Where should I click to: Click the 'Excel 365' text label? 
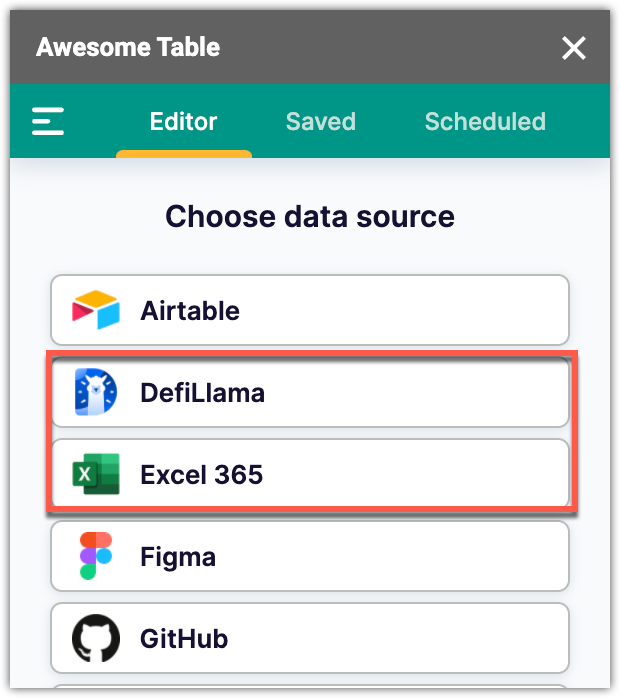pyautogui.click(x=201, y=475)
